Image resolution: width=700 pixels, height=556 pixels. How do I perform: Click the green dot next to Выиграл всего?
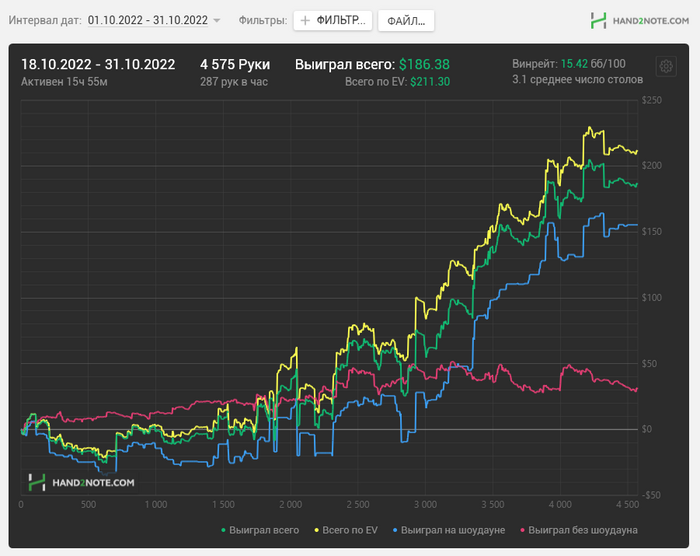pos(223,530)
